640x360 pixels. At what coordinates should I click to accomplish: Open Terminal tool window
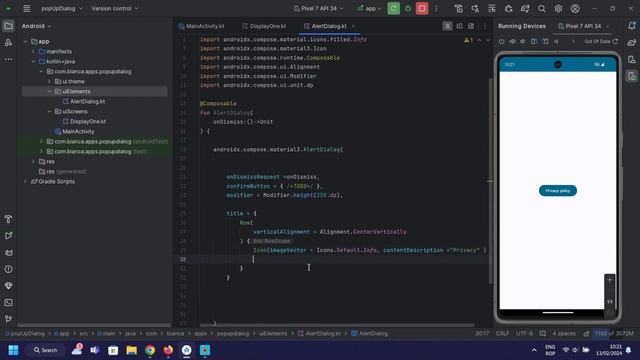click(8, 302)
